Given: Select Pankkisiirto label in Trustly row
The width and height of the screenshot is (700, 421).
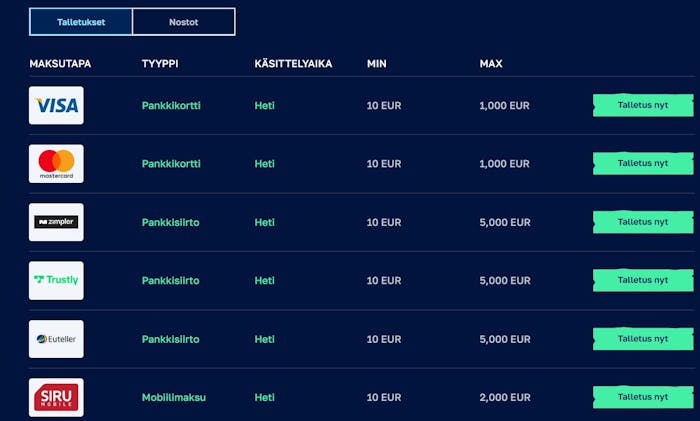Looking at the screenshot, I should click(x=170, y=280).
